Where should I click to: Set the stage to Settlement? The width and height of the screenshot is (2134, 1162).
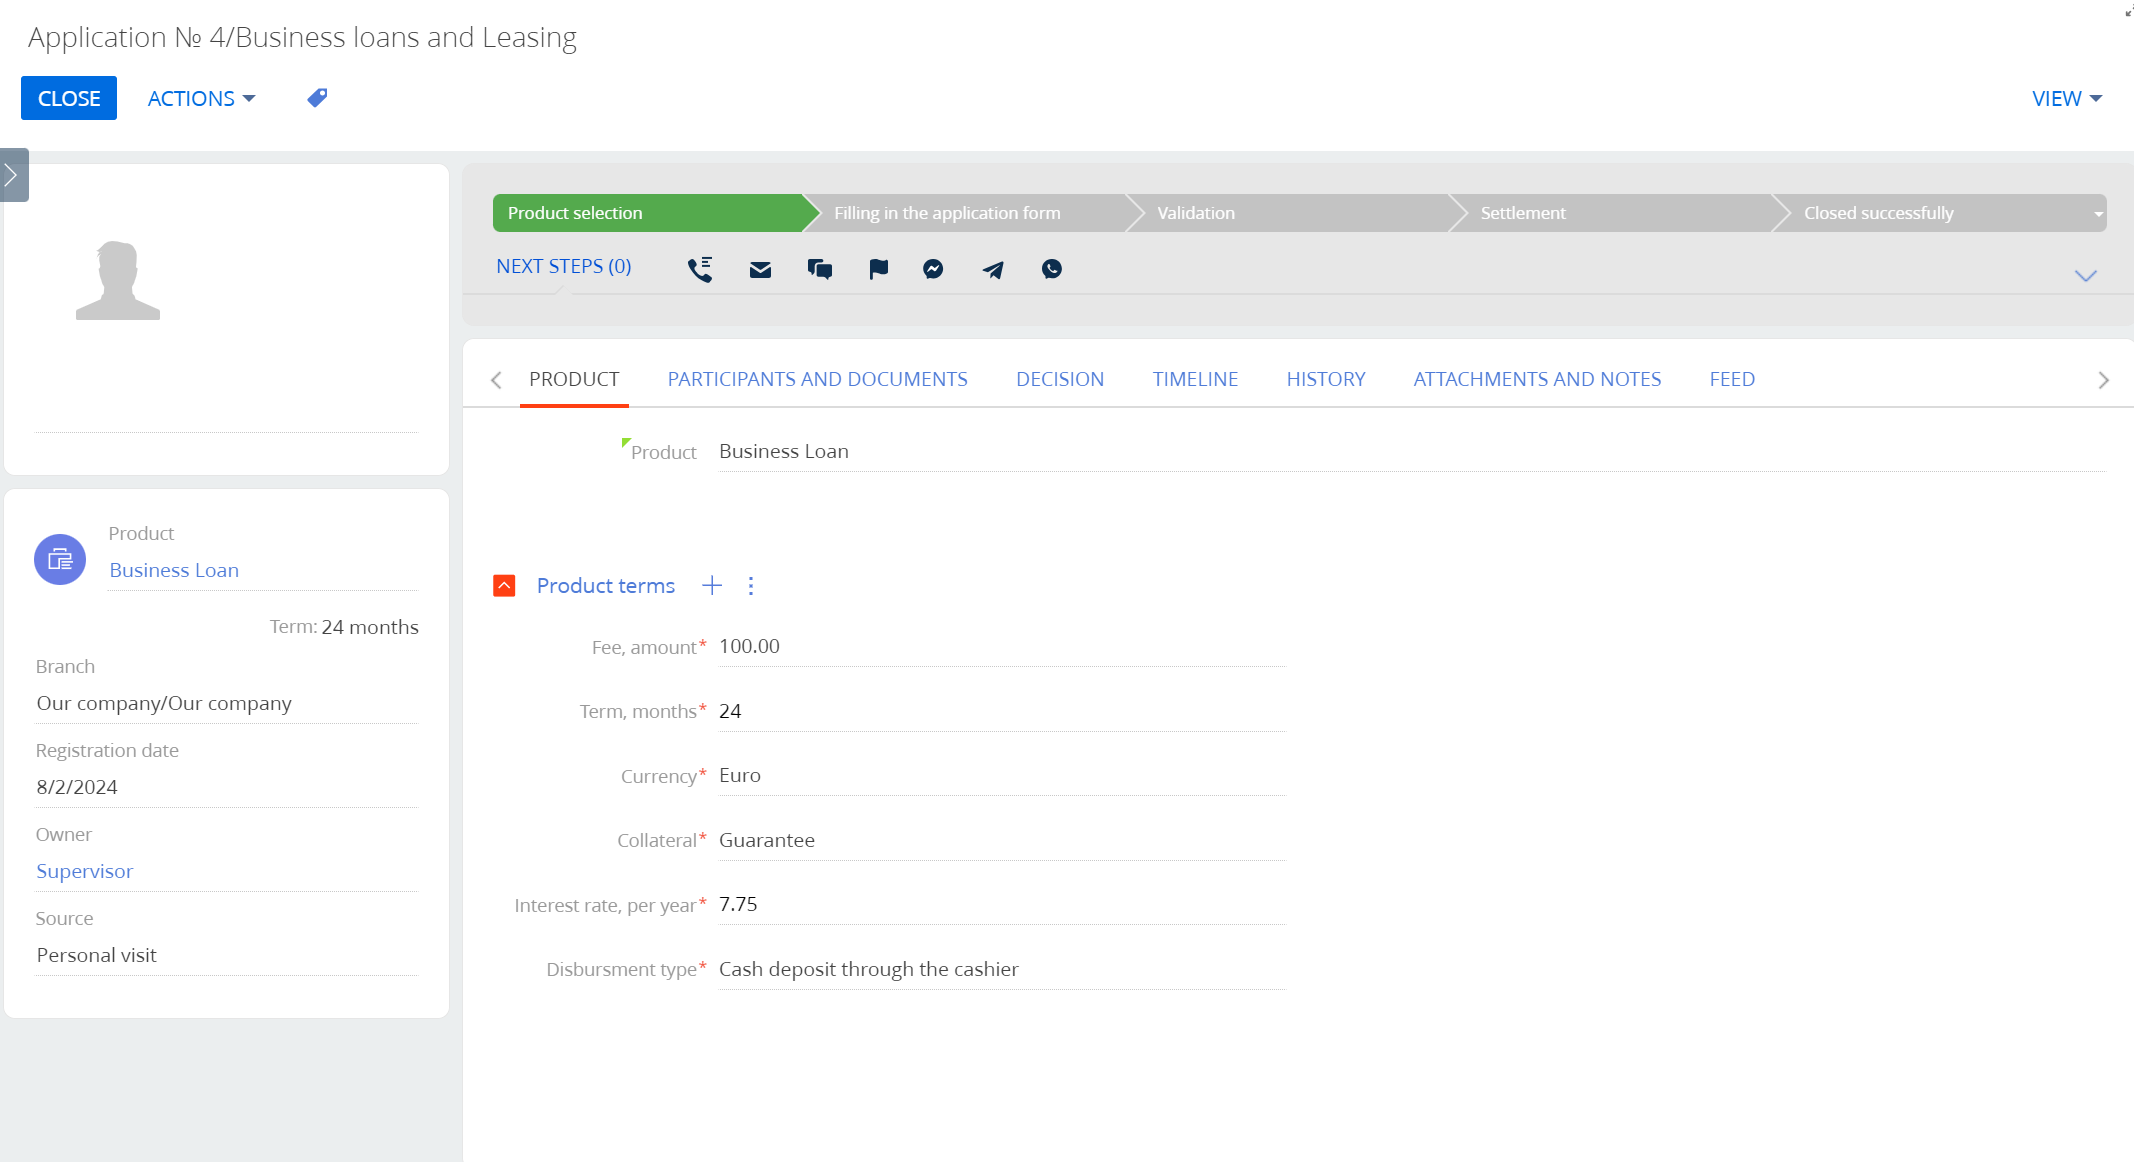(x=1522, y=212)
